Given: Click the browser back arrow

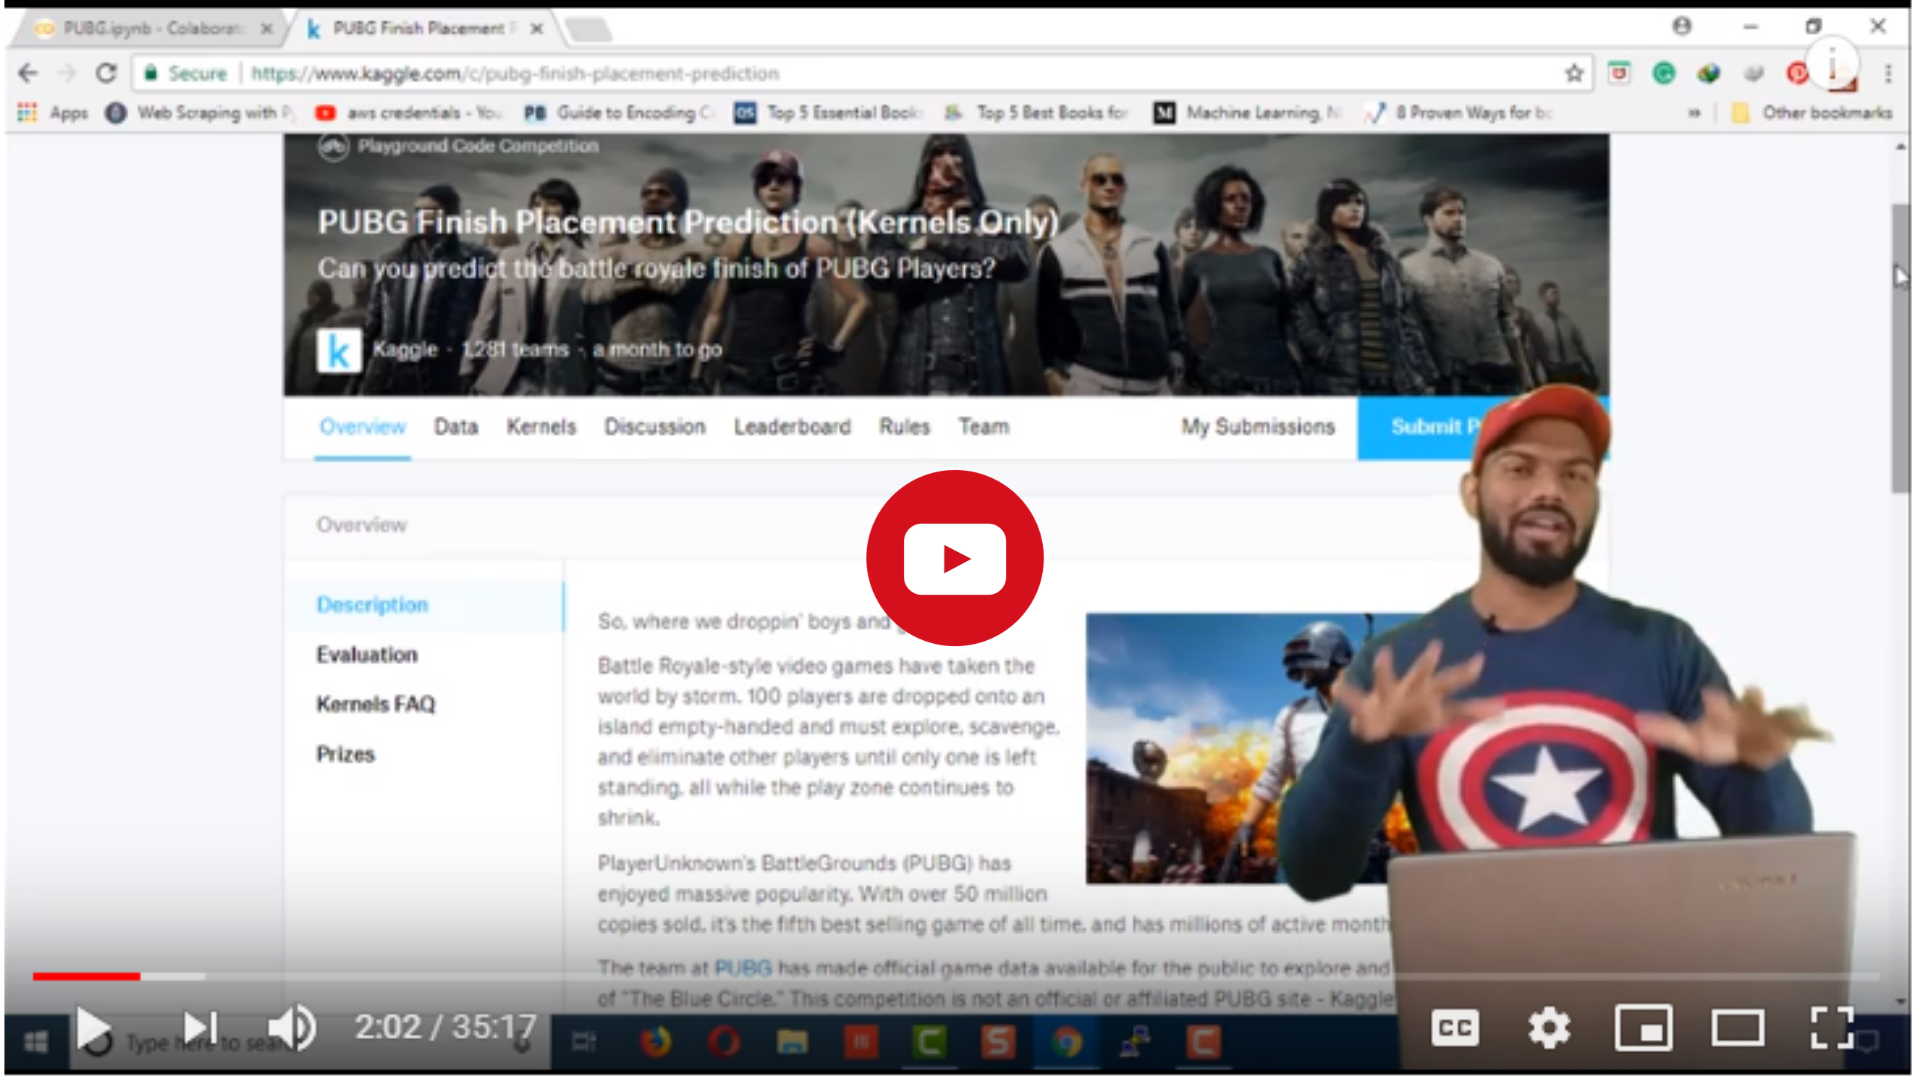Looking at the screenshot, I should pyautogui.click(x=28, y=73).
